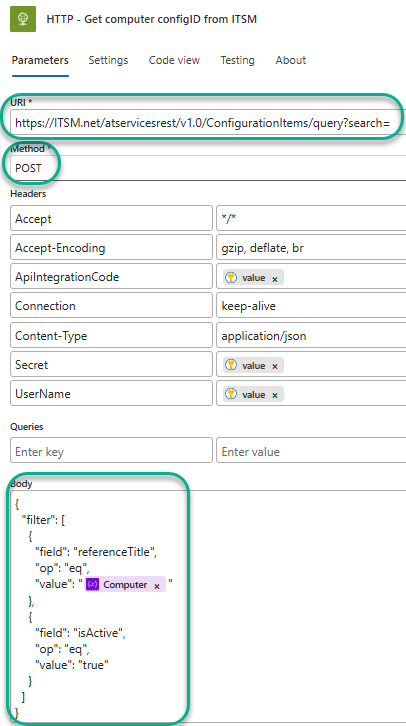Click the */* header value field
This screenshot has width=406, height=726.
(311, 219)
